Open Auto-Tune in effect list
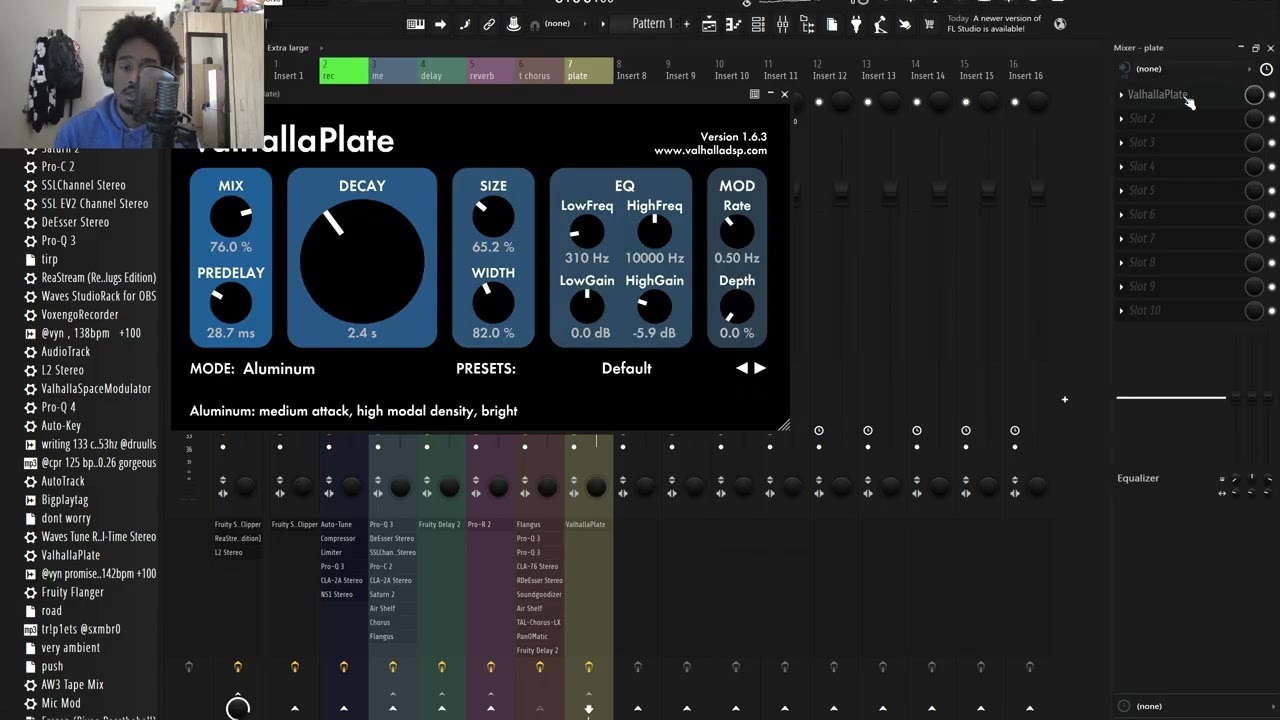Image resolution: width=1280 pixels, height=720 pixels. (x=336, y=524)
